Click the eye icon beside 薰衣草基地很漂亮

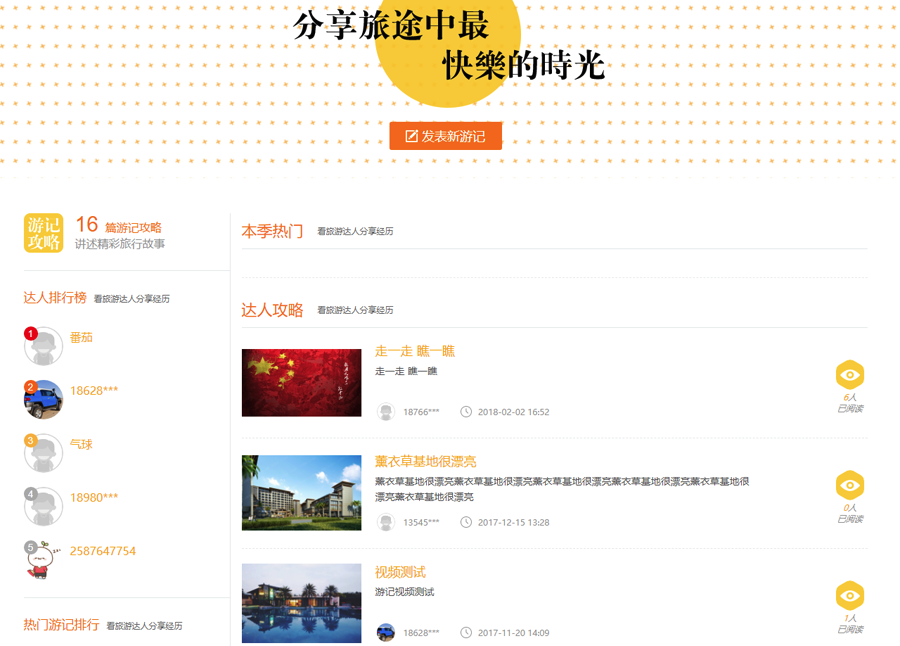point(849,485)
